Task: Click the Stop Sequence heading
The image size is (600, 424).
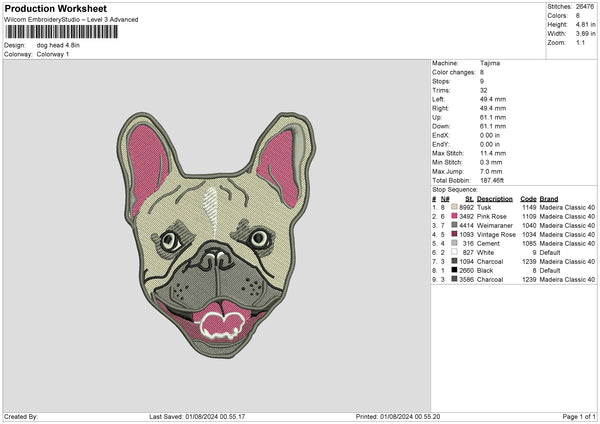Action: 454,187
